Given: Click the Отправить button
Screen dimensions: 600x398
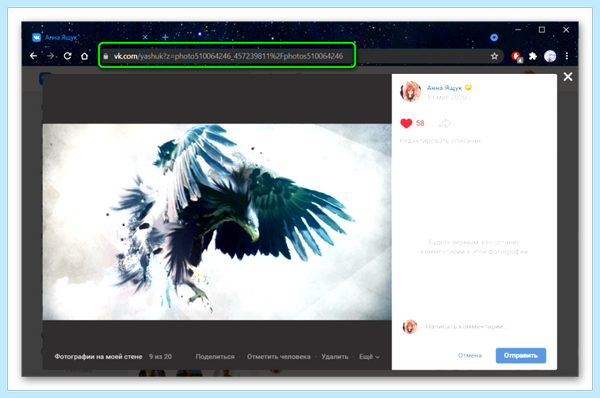Looking at the screenshot, I should coord(521,356).
